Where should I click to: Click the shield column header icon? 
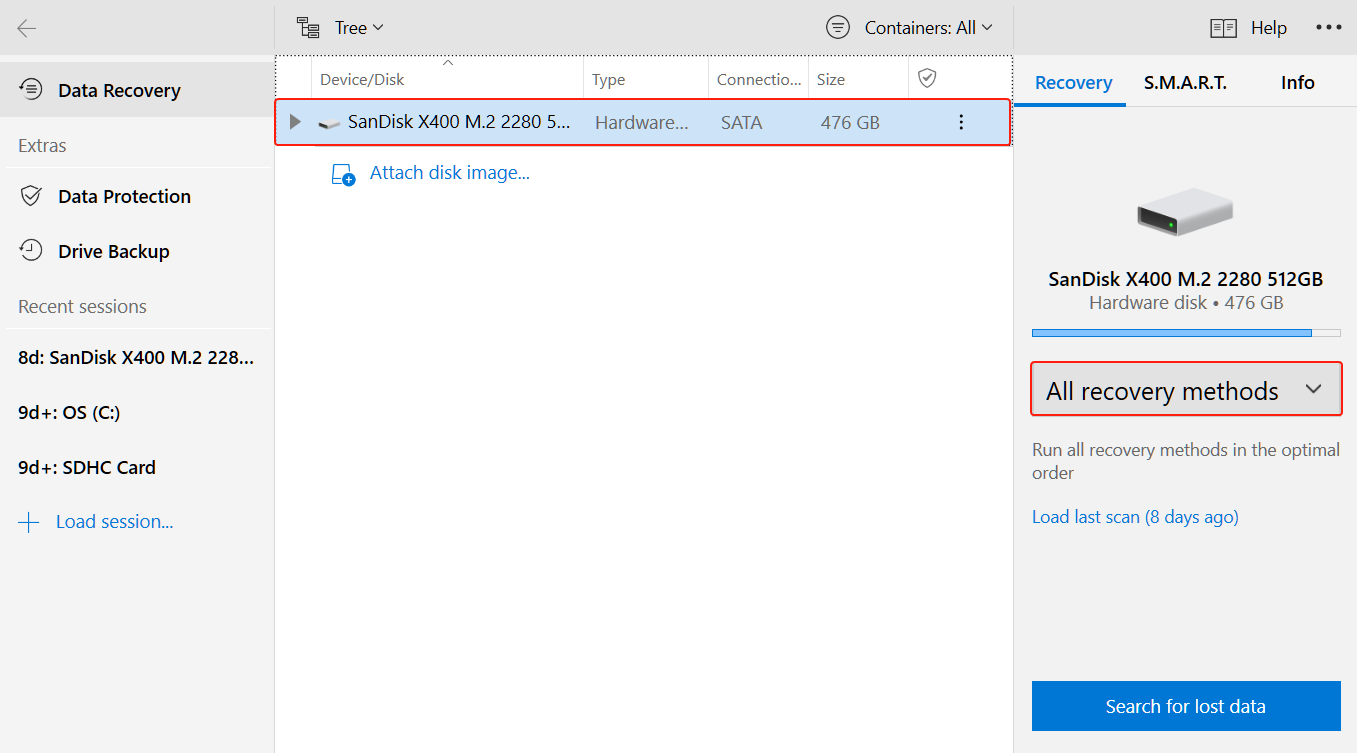[x=927, y=77]
